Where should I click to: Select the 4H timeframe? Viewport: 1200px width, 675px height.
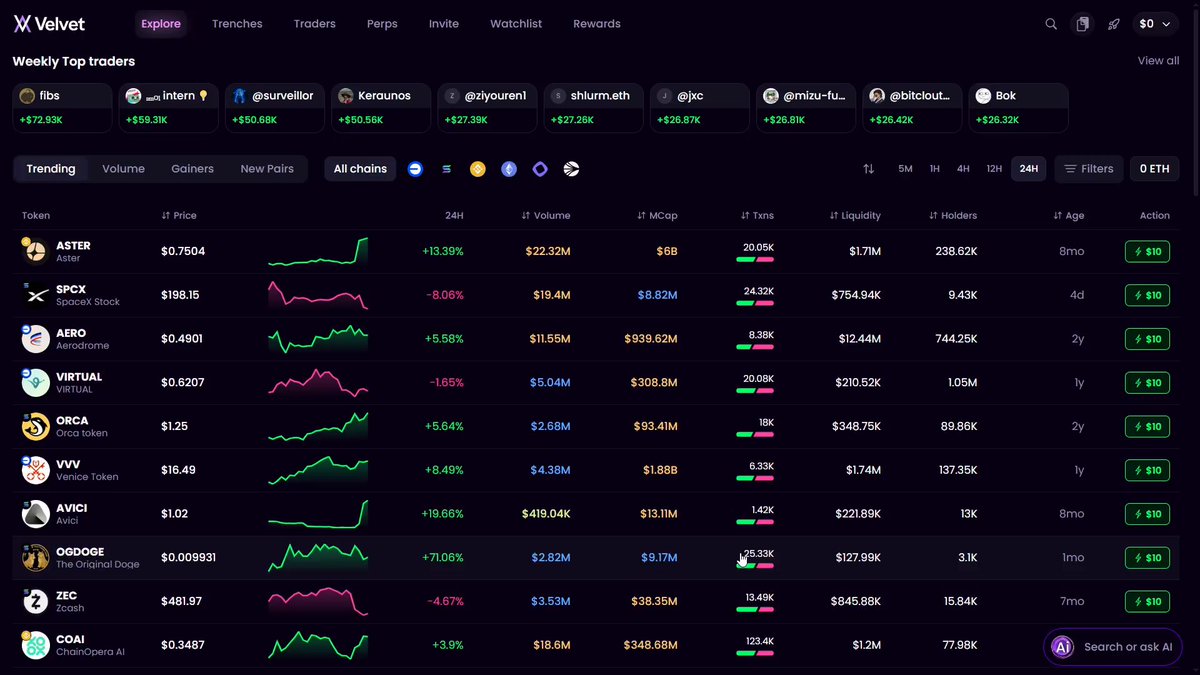click(963, 169)
